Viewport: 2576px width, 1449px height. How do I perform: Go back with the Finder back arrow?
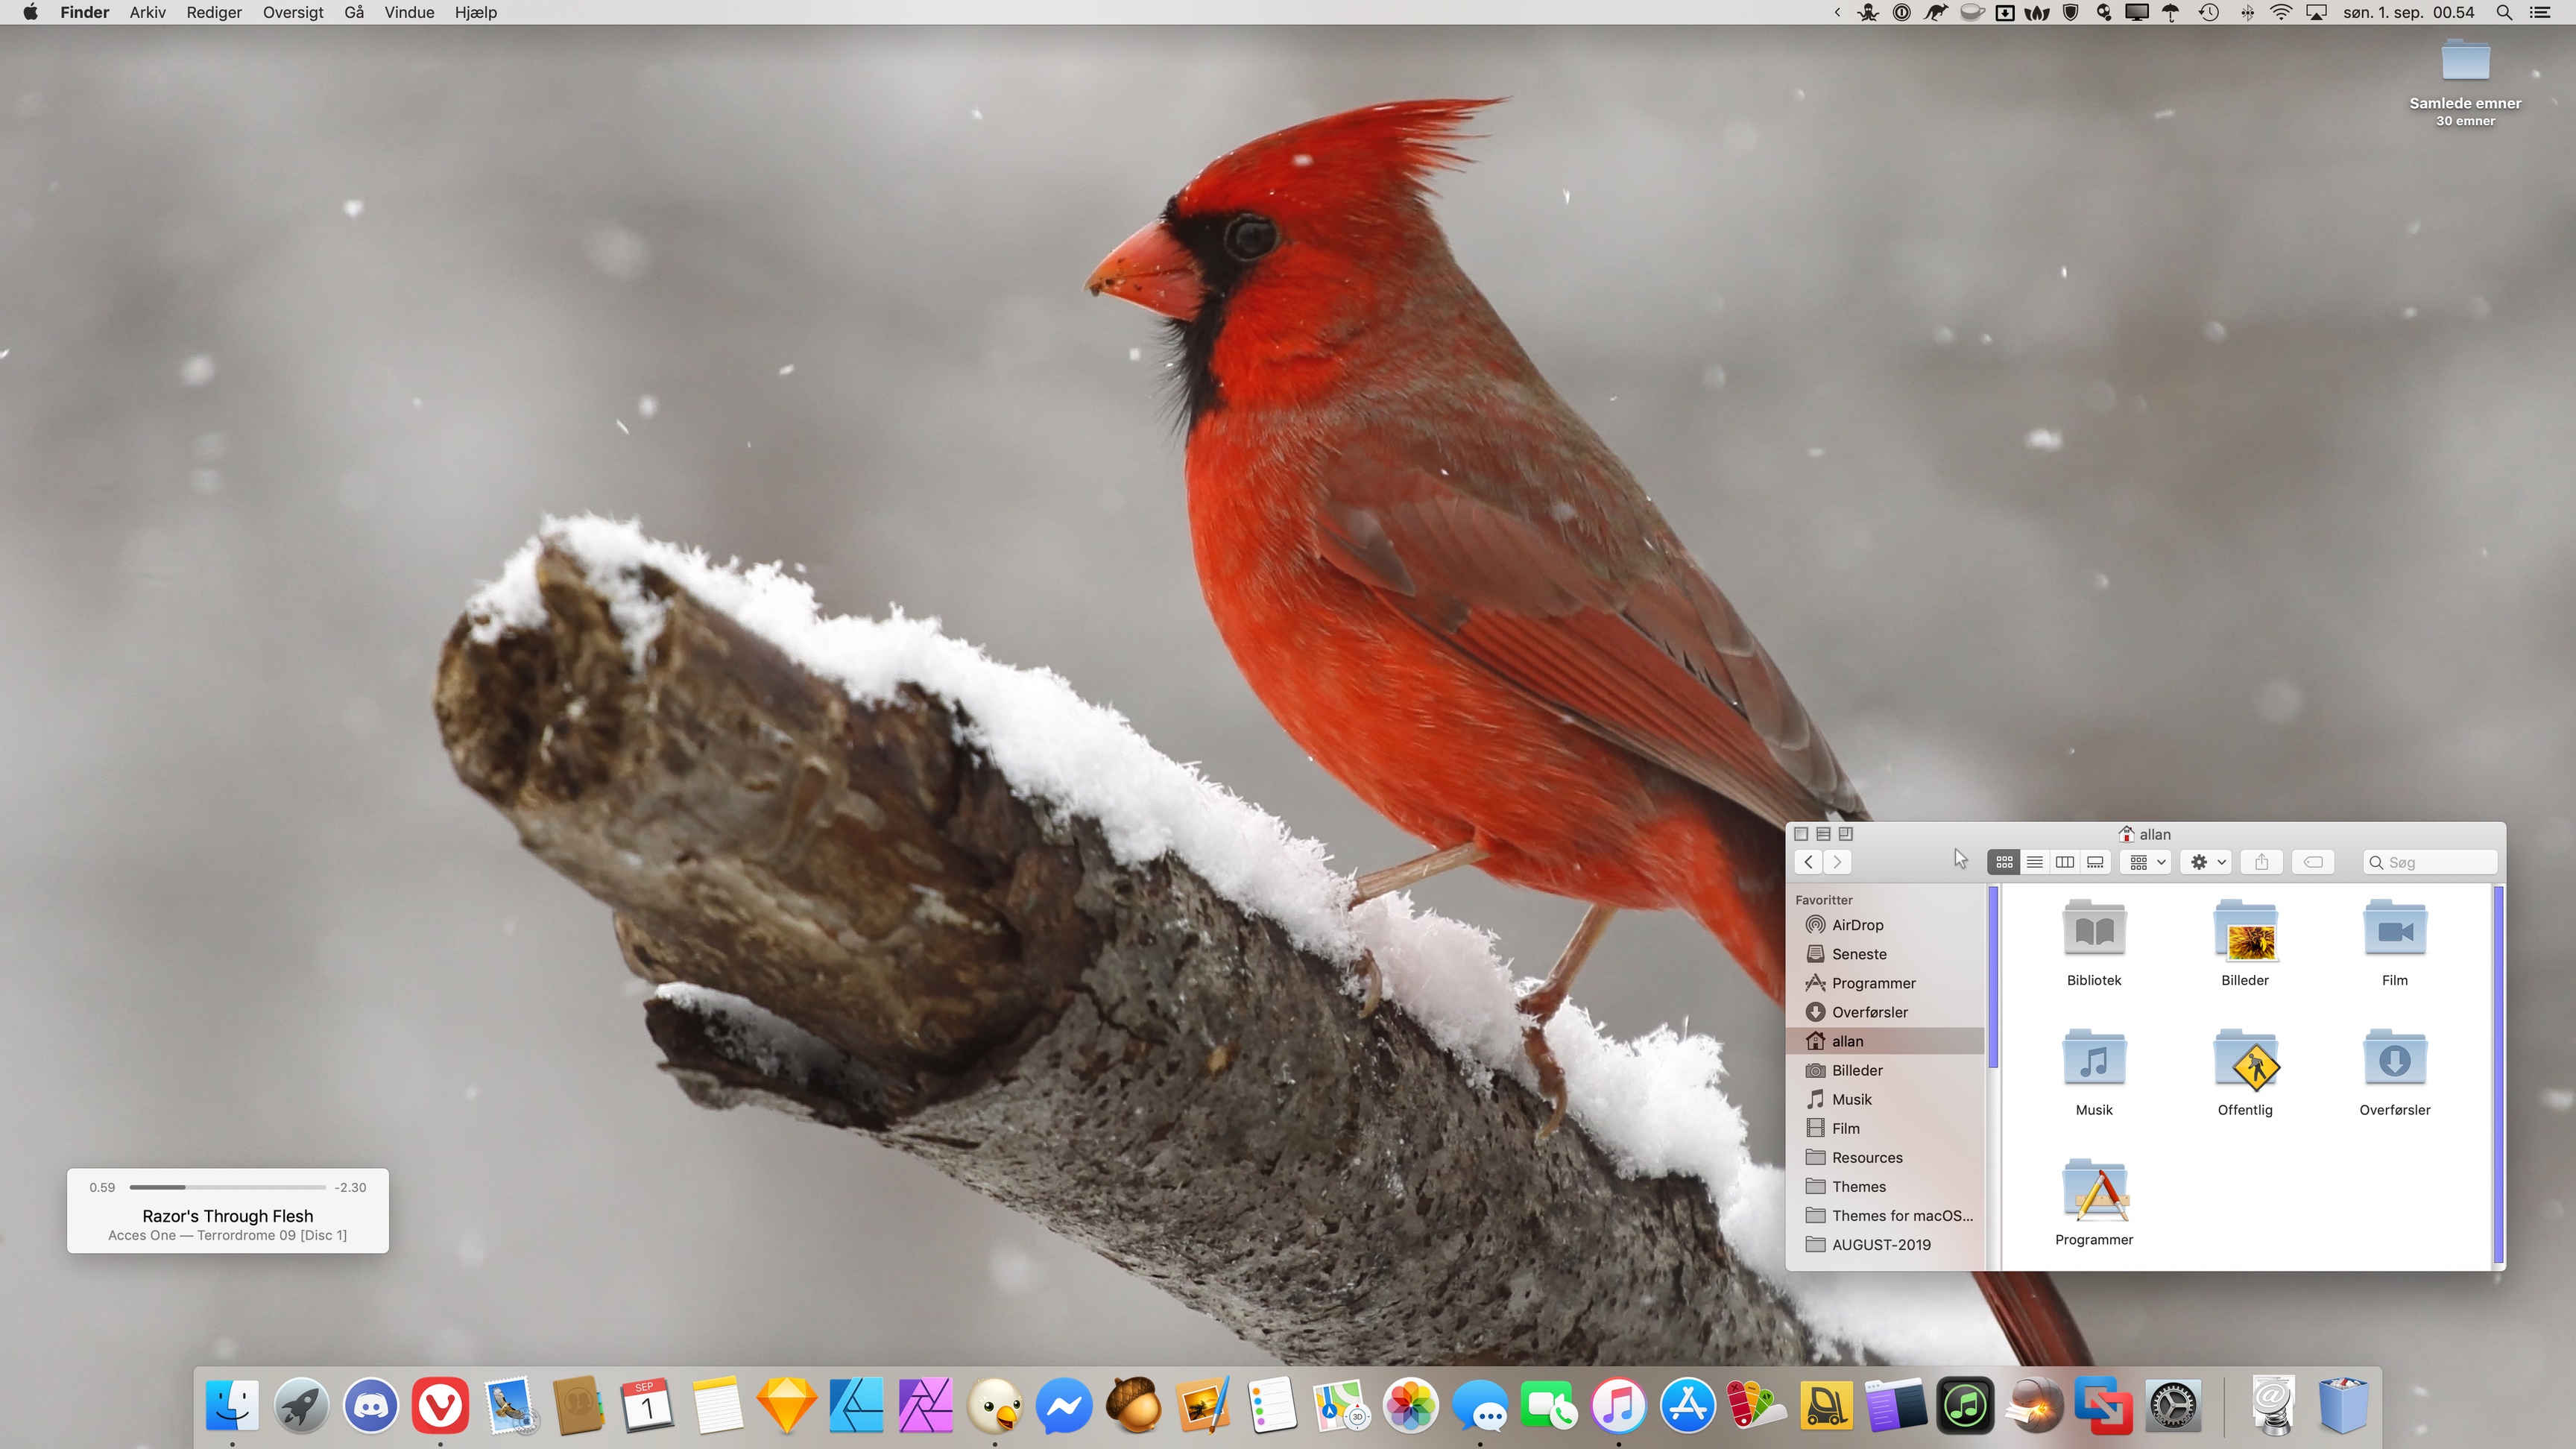[x=1808, y=862]
